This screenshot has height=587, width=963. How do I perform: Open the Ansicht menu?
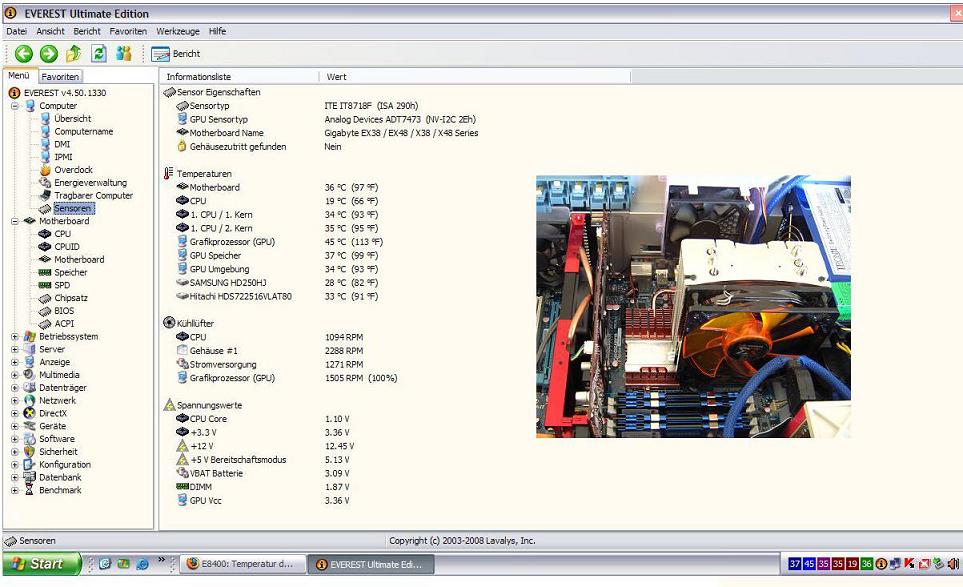[x=50, y=31]
